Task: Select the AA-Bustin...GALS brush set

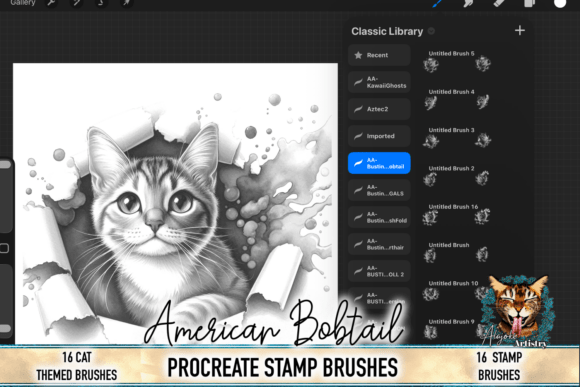Action: [x=379, y=190]
